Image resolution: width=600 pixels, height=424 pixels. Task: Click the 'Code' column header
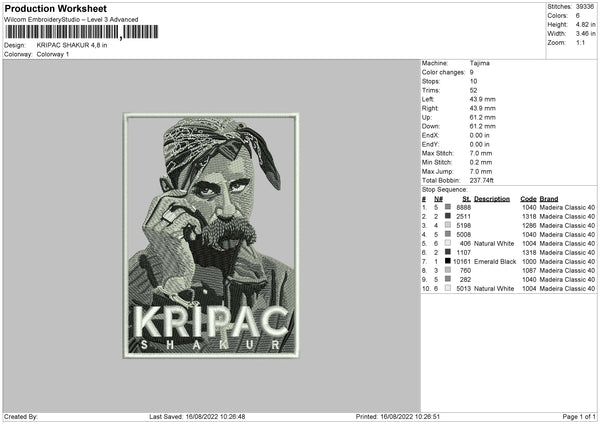click(x=528, y=199)
